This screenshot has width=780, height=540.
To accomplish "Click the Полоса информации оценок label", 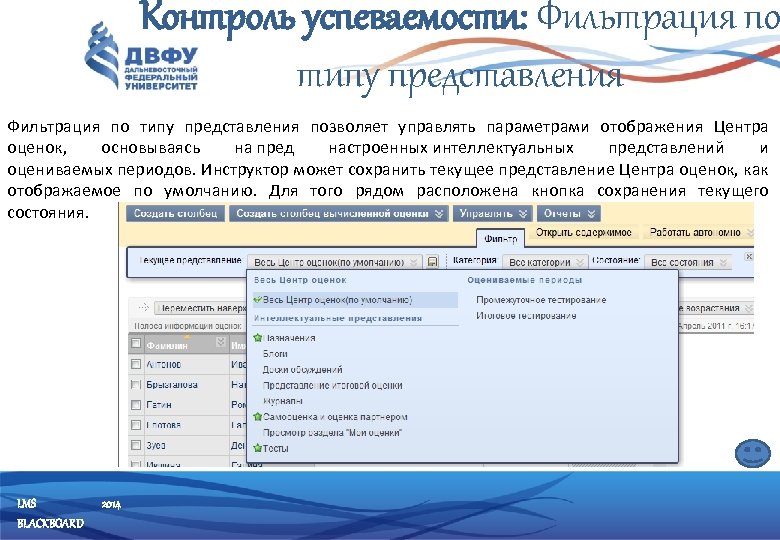I will [188, 326].
